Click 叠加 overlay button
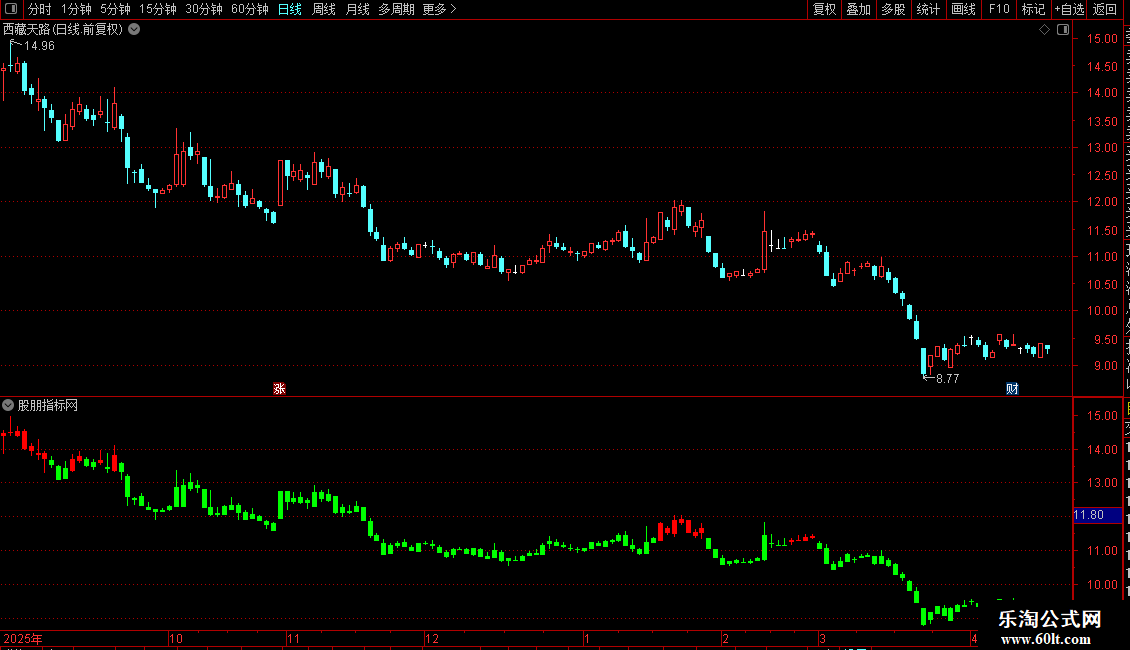Screen dimensions: 1130x650 point(858,9)
